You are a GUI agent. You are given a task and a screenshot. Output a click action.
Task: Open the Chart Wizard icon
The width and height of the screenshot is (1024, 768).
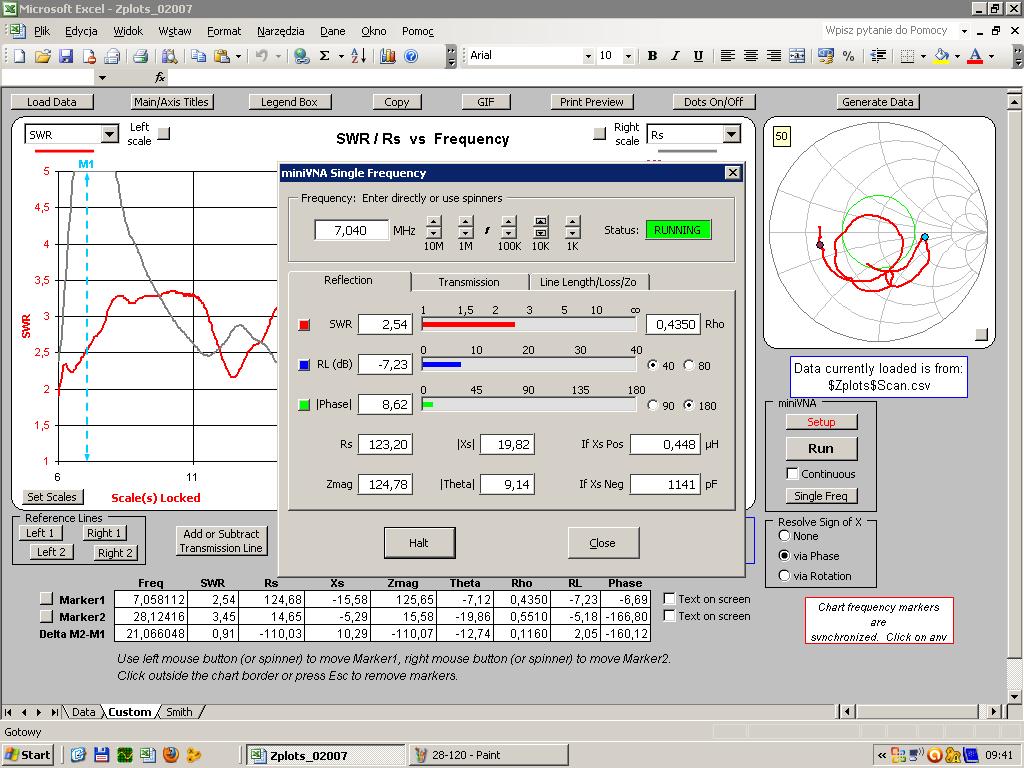(388, 56)
